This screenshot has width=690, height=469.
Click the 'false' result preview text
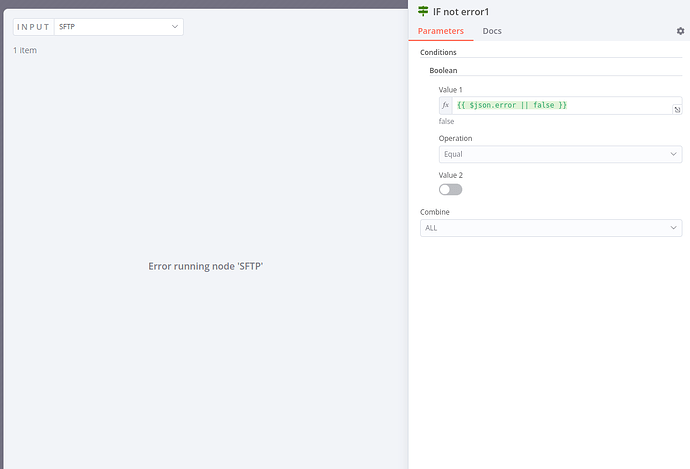pos(446,121)
